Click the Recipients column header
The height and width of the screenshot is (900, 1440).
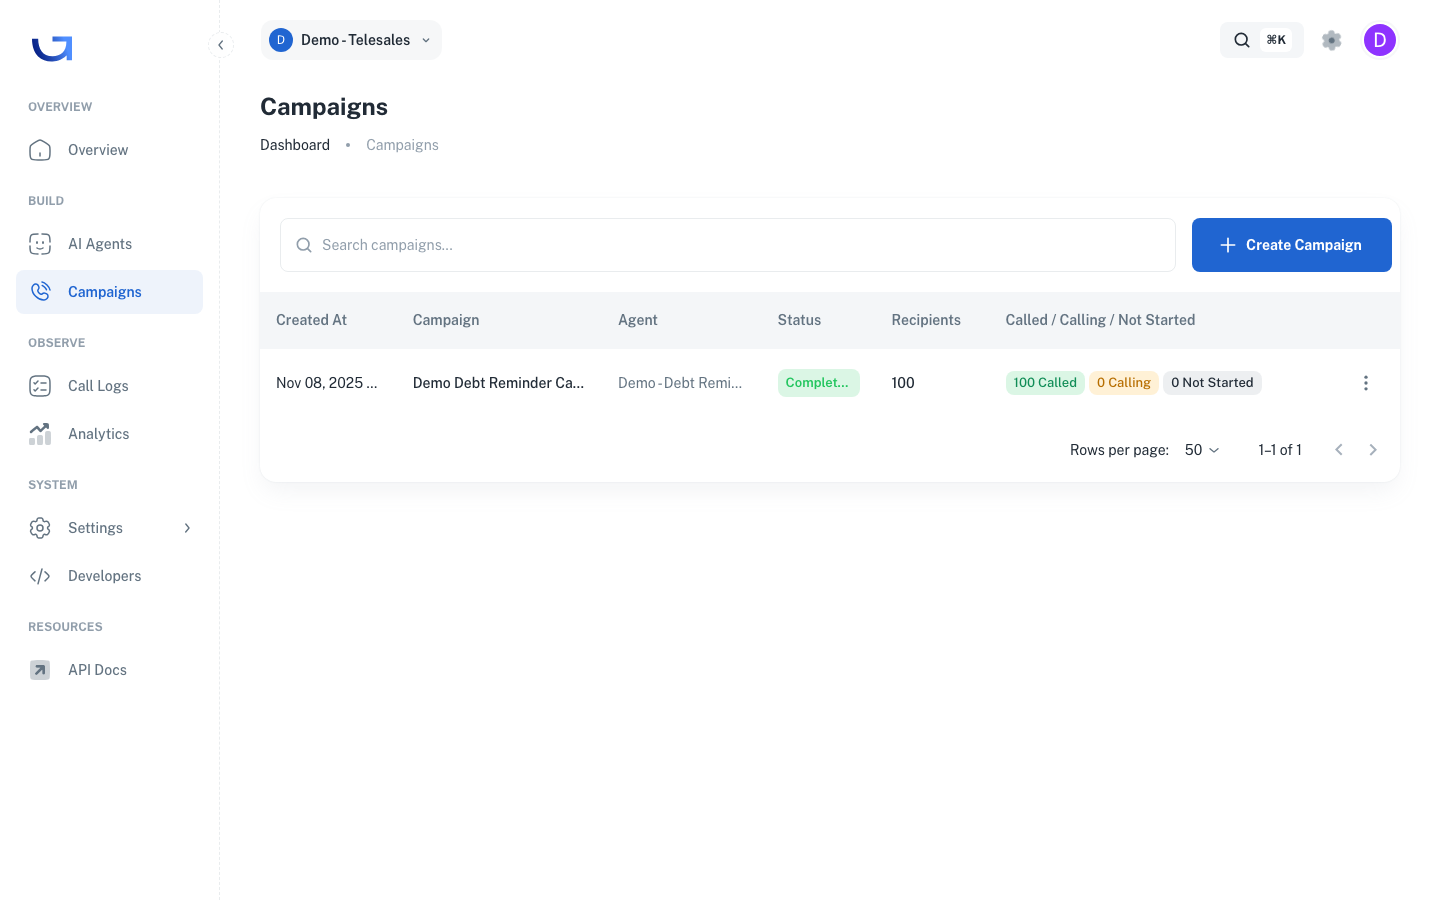point(926,320)
